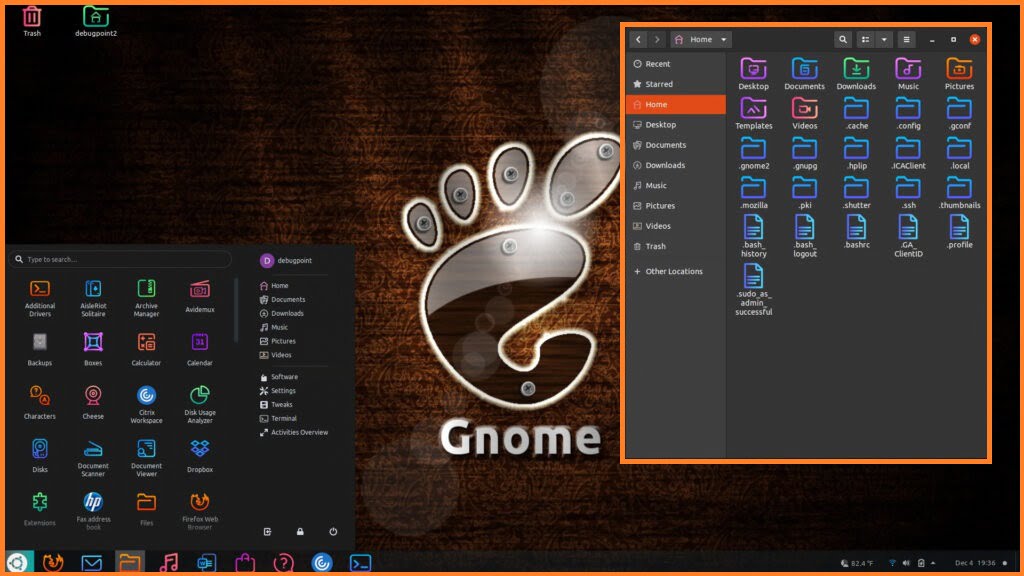1024x576 pixels.
Task: Open Trash in Files sidebar
Action: [x=676, y=246]
